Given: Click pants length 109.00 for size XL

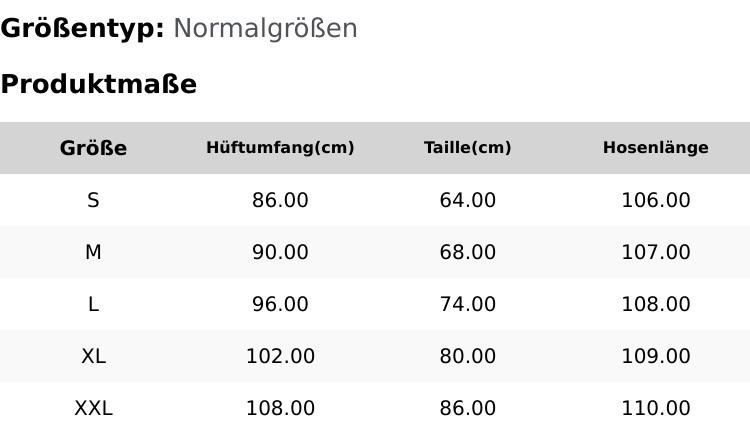Looking at the screenshot, I should click(x=655, y=356).
